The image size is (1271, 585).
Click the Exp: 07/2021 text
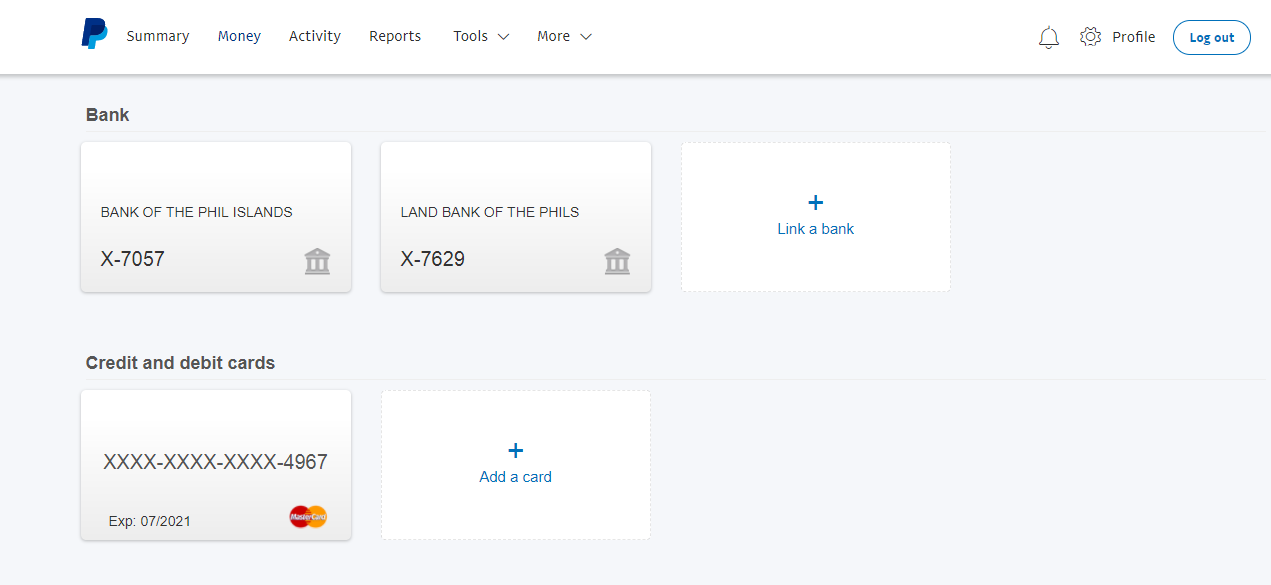pyautogui.click(x=150, y=521)
